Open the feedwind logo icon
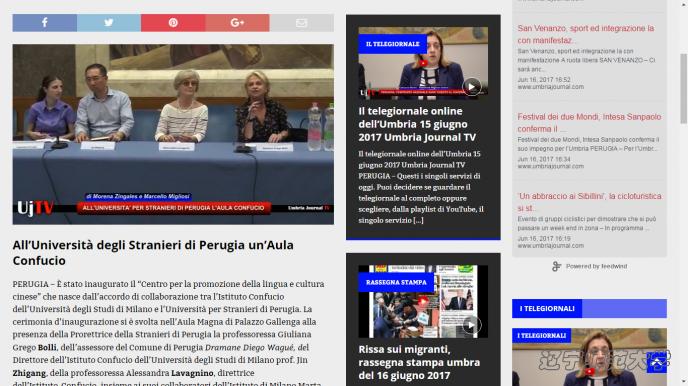 (556, 266)
